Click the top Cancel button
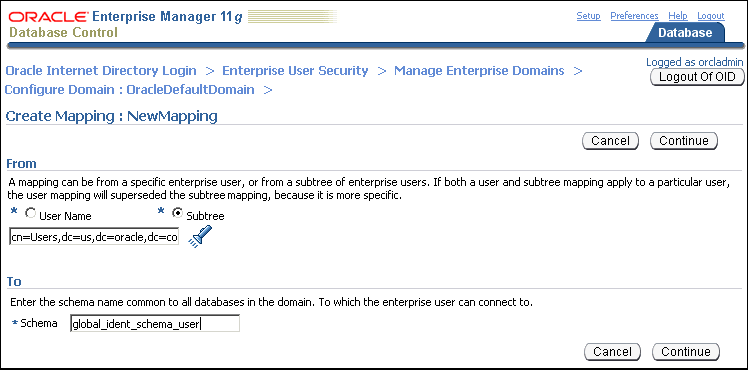Image resolution: width=748 pixels, height=370 pixels. coord(610,141)
